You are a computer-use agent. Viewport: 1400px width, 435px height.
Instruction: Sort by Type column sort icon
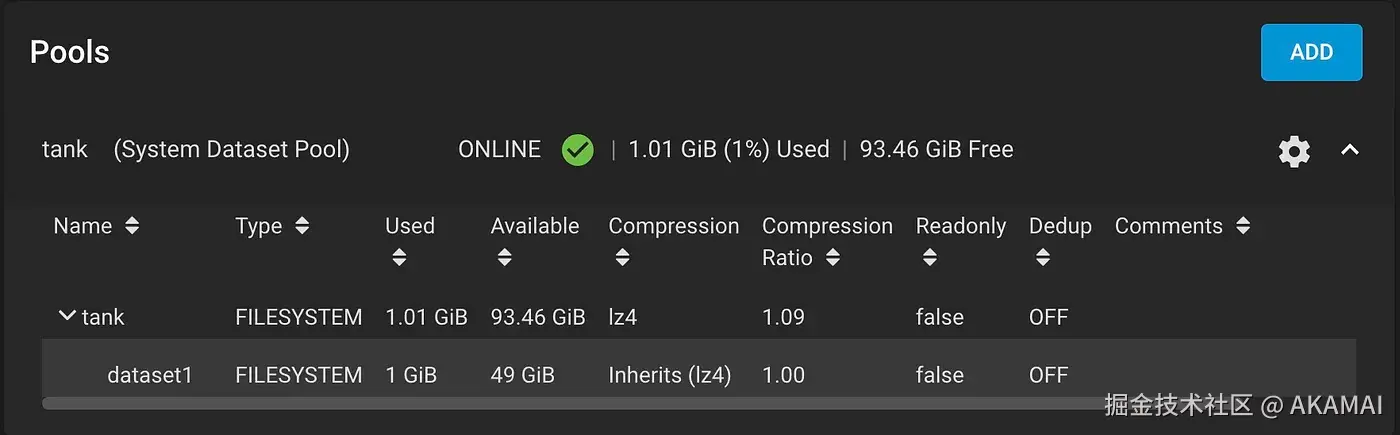tap(302, 226)
